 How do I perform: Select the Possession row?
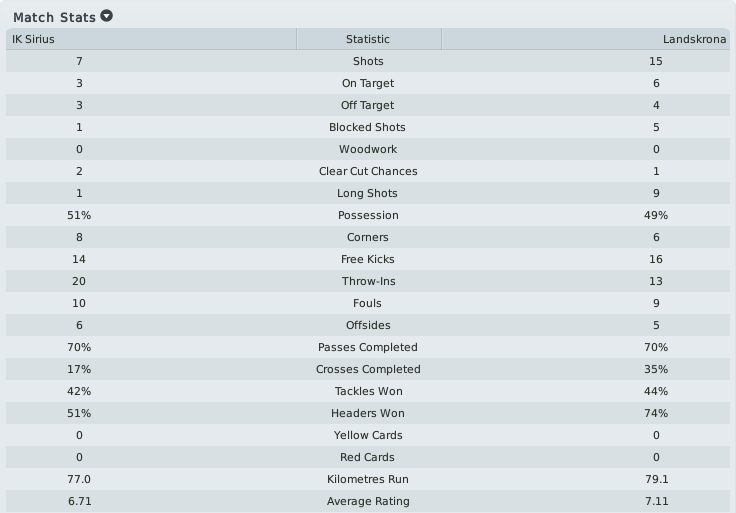coord(368,215)
